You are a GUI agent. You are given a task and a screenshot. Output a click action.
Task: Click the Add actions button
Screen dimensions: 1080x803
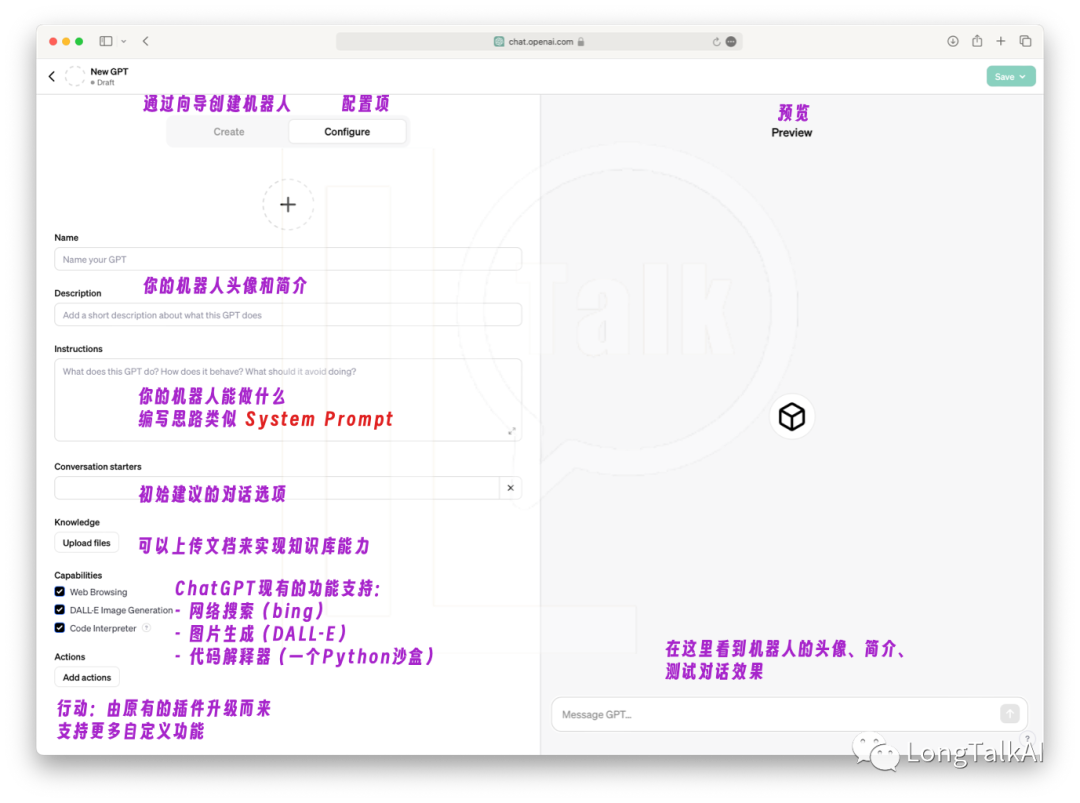pyautogui.click(x=87, y=678)
